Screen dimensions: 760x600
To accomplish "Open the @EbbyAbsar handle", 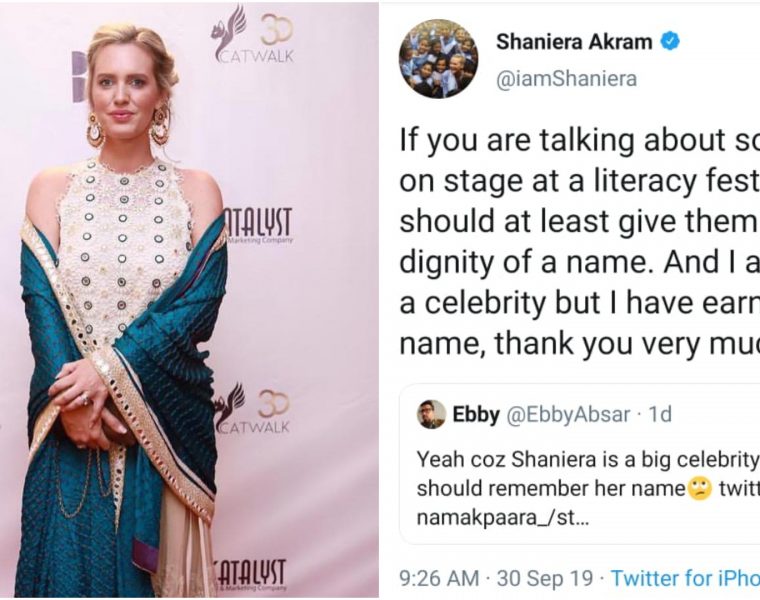I will click(568, 414).
